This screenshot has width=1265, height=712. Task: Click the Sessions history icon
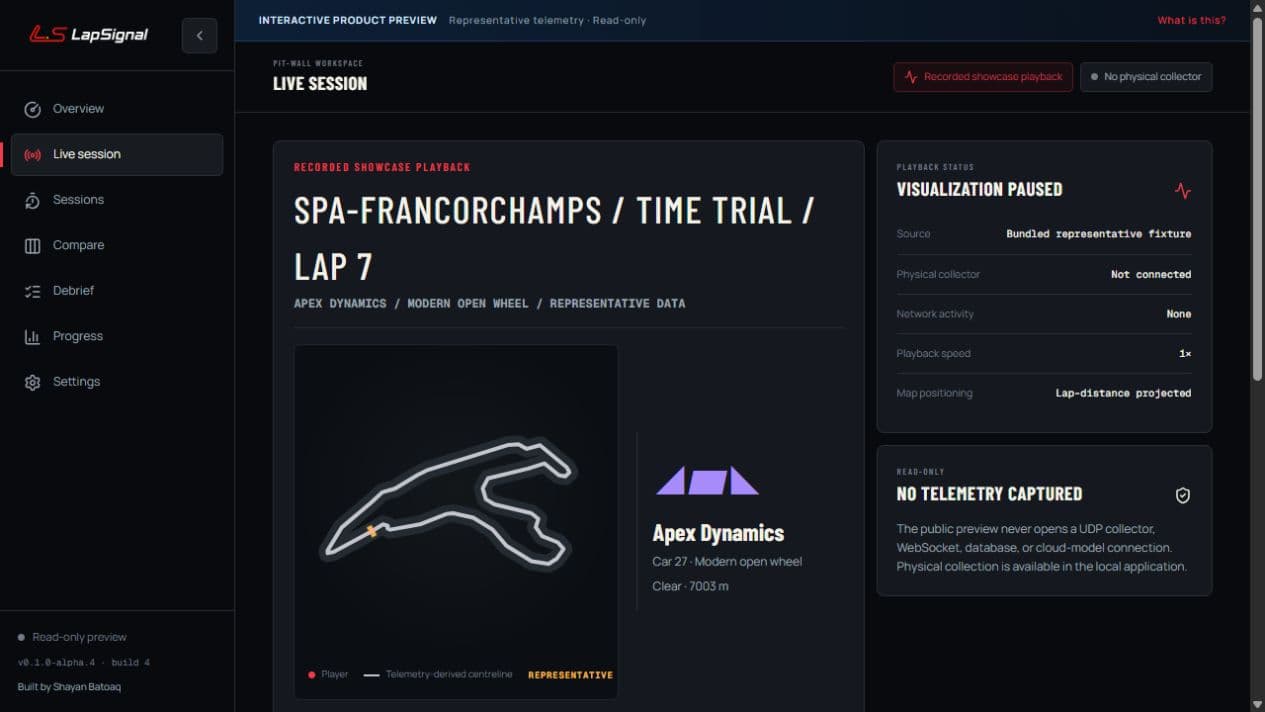[32, 200]
